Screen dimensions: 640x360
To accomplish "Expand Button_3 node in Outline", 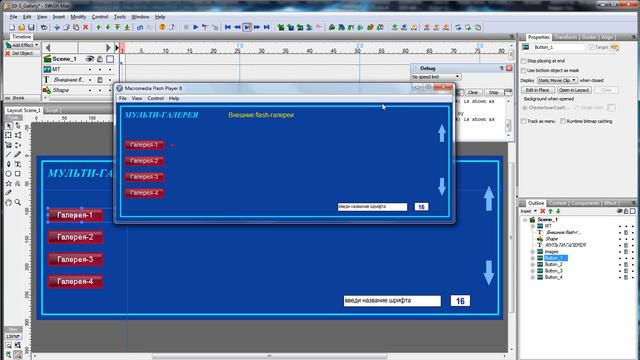I will point(532,271).
